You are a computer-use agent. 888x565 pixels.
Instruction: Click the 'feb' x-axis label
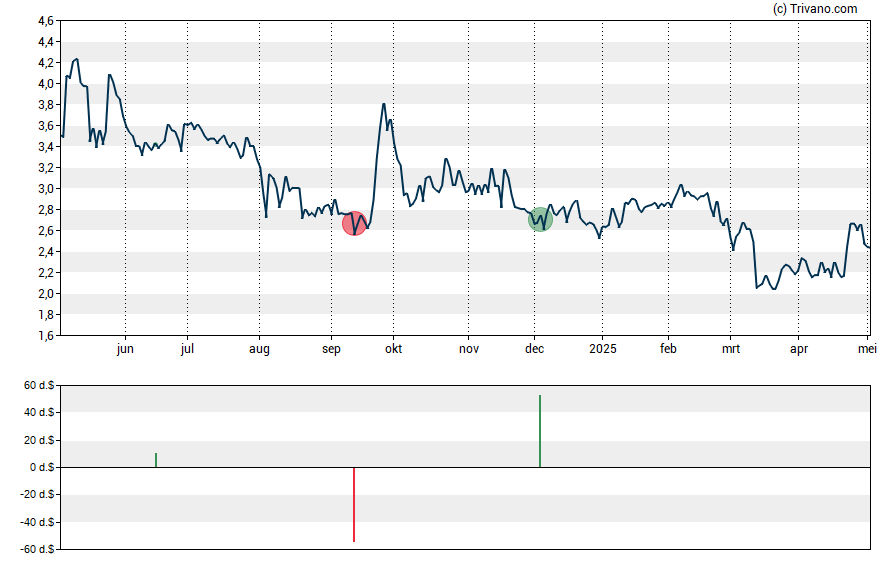point(668,349)
